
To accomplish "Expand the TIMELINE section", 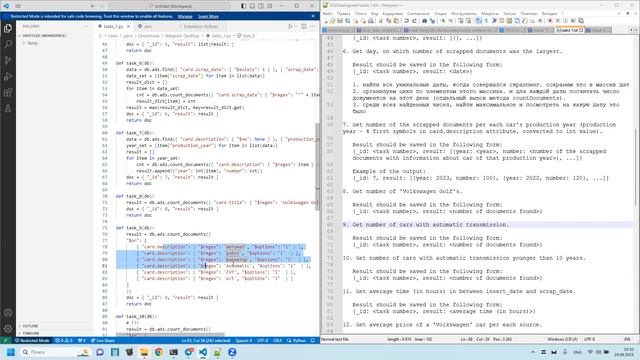I will [x=30, y=333].
